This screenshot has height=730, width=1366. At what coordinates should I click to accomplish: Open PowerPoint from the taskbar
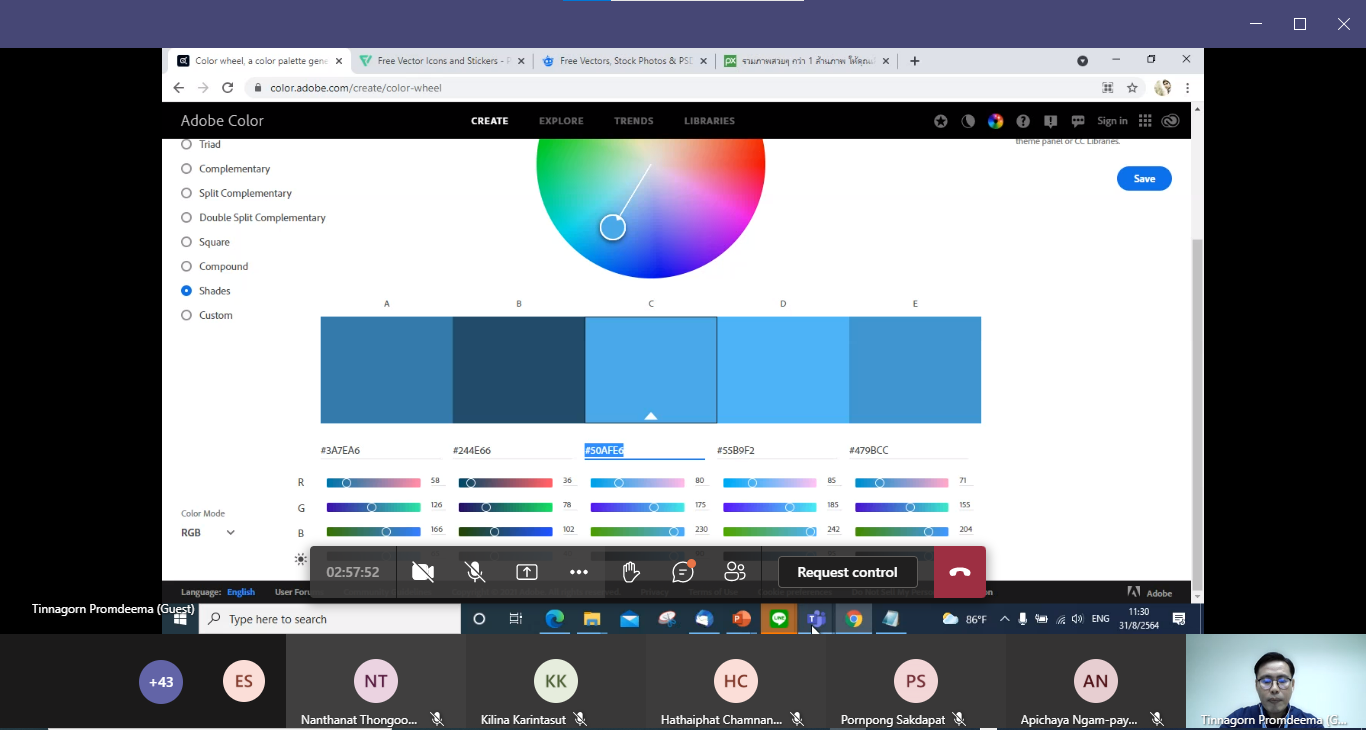(x=741, y=619)
